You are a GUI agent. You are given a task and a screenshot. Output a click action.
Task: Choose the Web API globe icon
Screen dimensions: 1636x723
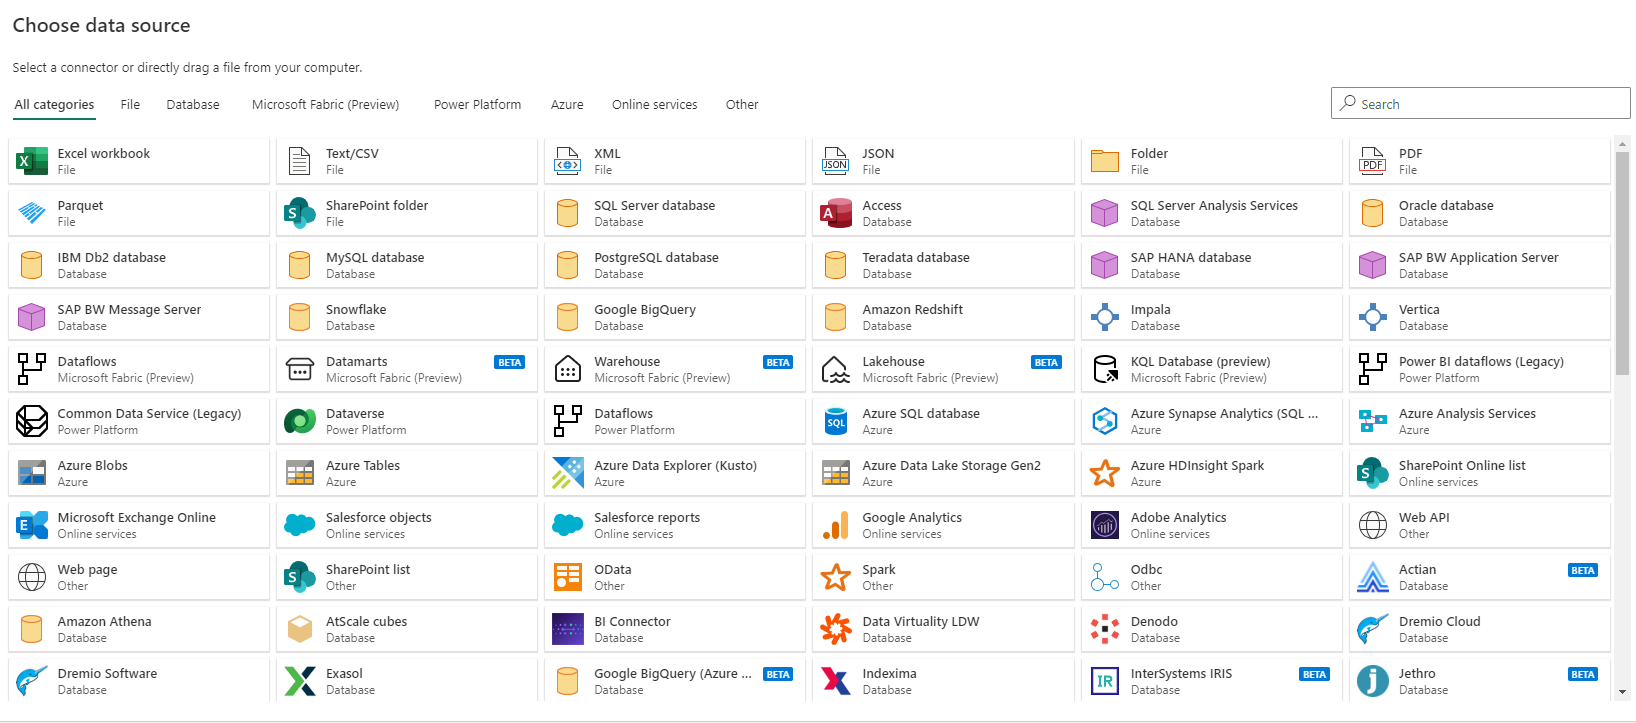(x=1373, y=525)
